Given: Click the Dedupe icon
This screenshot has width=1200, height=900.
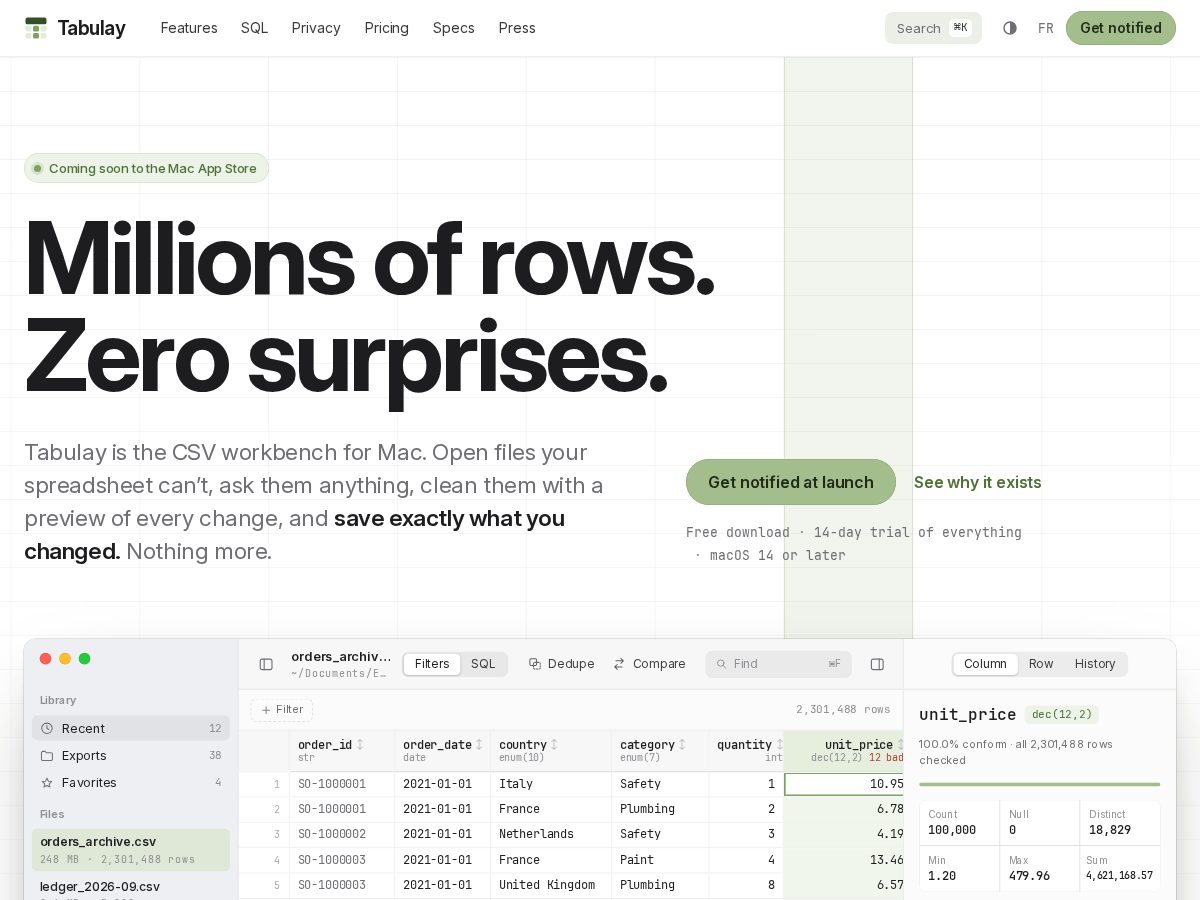Looking at the screenshot, I should 535,664.
